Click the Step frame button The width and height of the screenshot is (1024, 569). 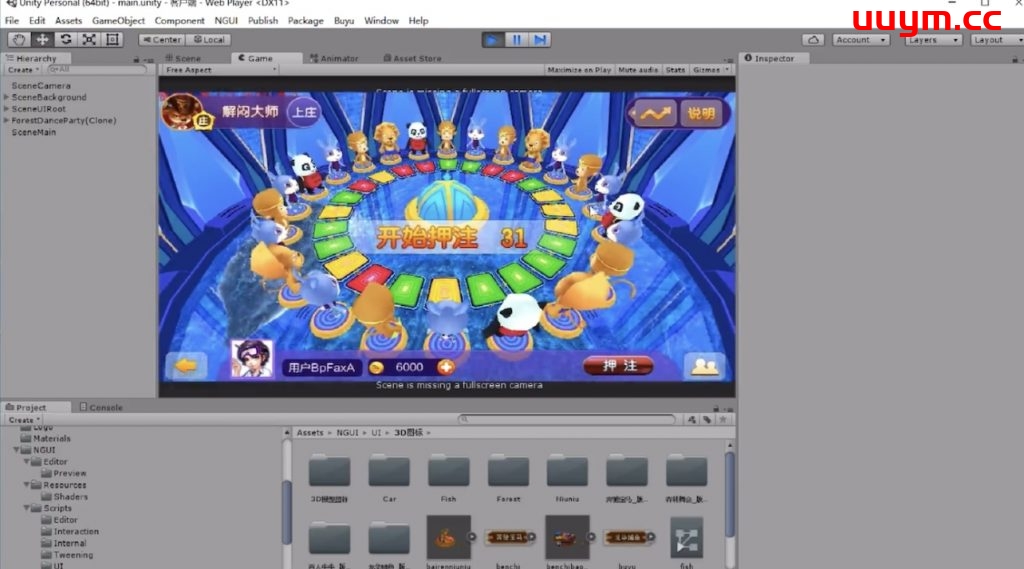[540, 40]
